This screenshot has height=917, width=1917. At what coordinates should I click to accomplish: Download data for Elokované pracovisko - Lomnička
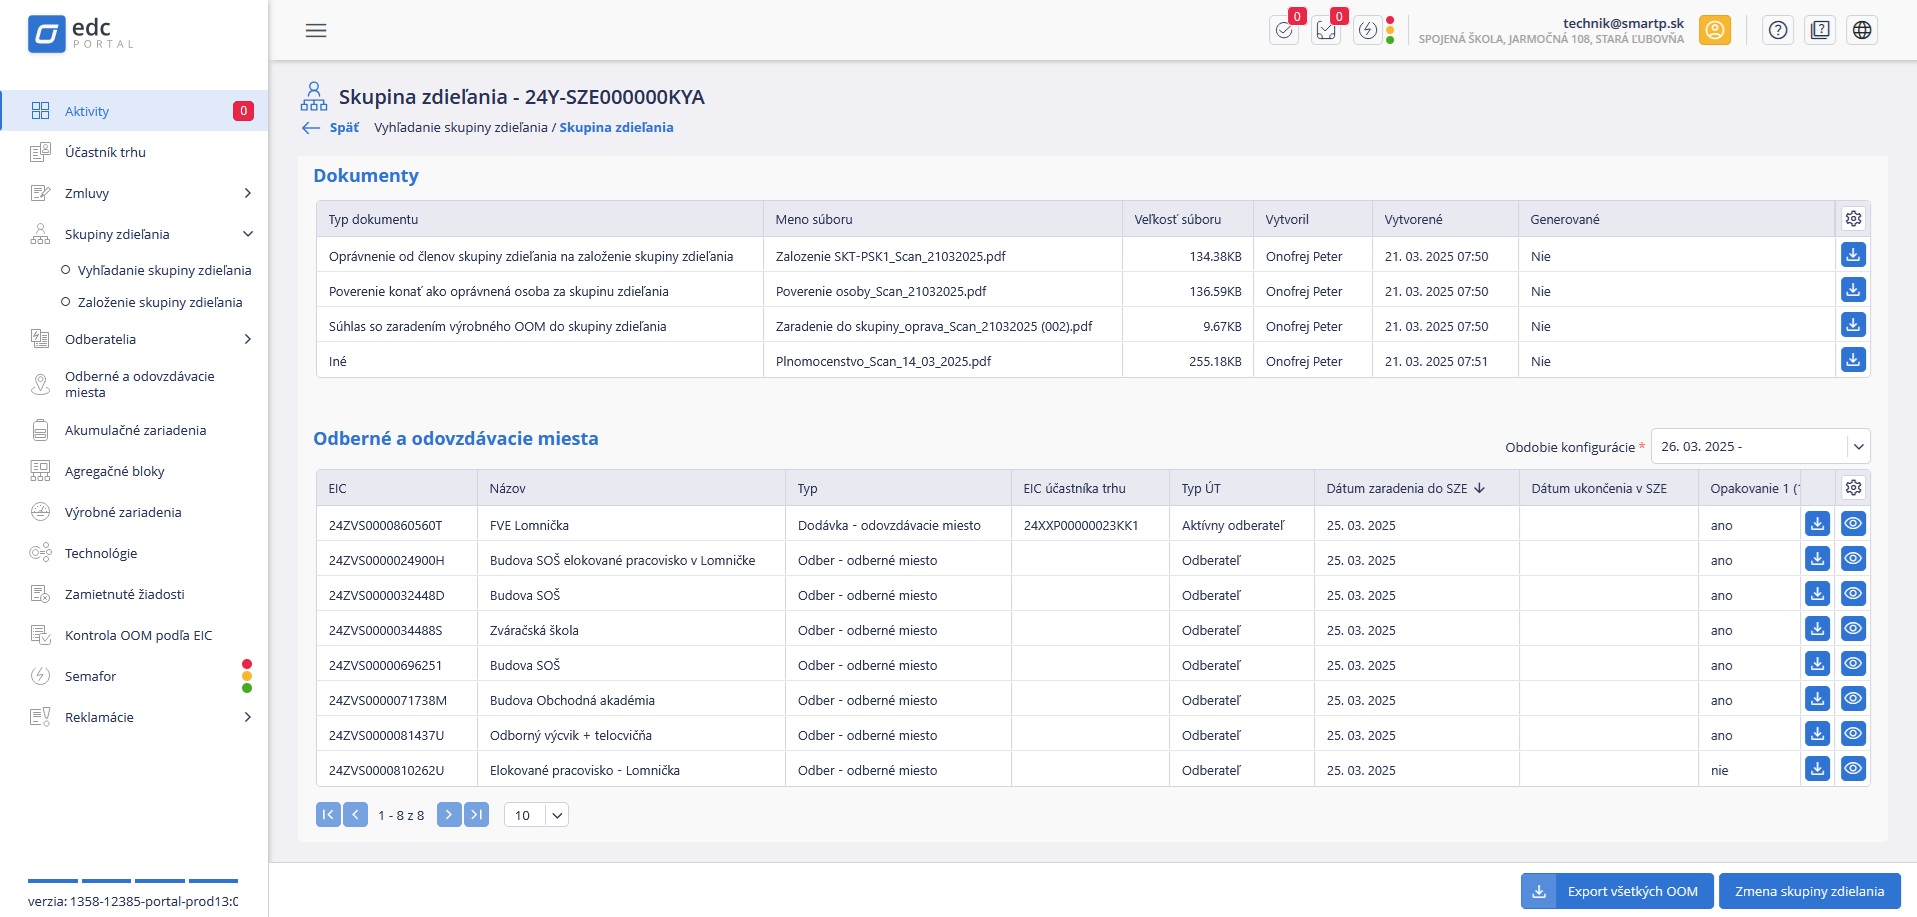click(x=1817, y=769)
